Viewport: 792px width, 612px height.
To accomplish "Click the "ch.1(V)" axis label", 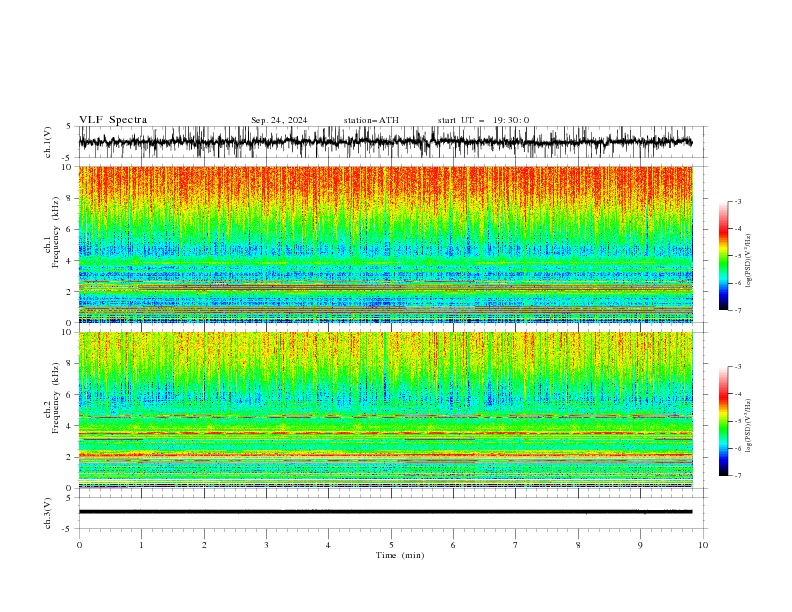I will click(x=48, y=142).
